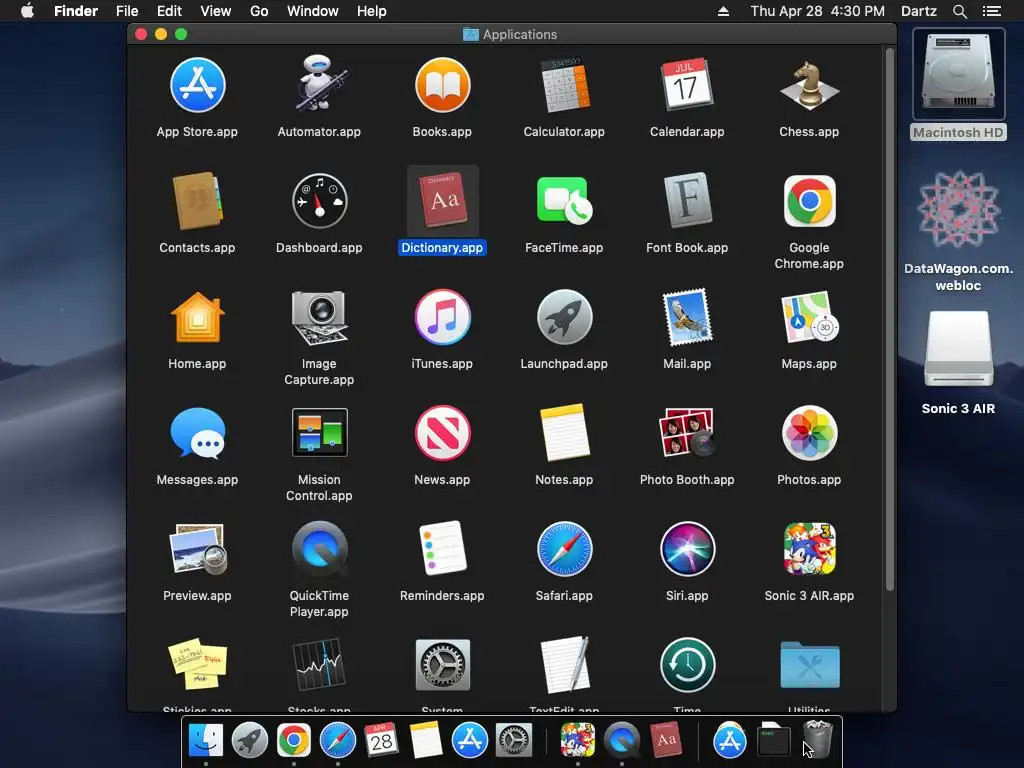Open System Preferences from the Dock
Screen dimensions: 1024x768
coord(514,740)
